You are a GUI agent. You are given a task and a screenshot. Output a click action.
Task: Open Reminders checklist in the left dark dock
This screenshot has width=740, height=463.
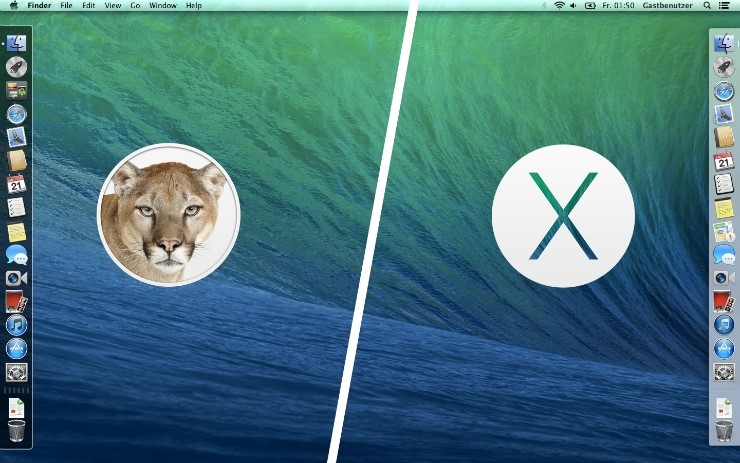point(17,208)
